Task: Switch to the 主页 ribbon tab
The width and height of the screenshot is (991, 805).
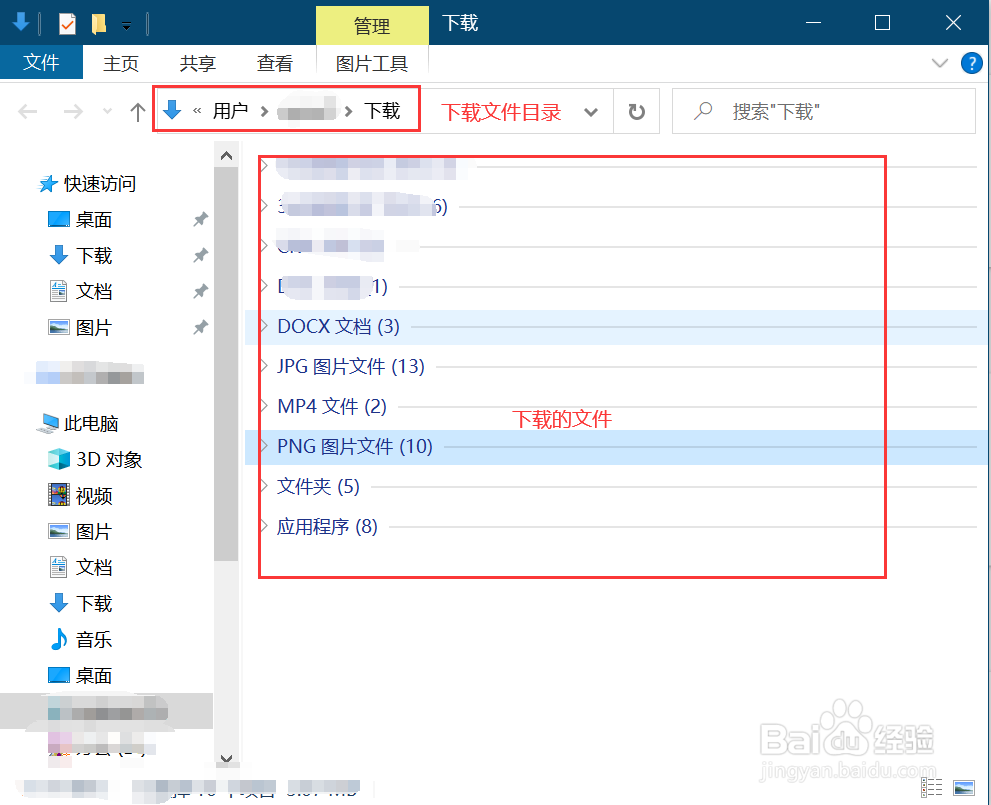Action: [121, 63]
